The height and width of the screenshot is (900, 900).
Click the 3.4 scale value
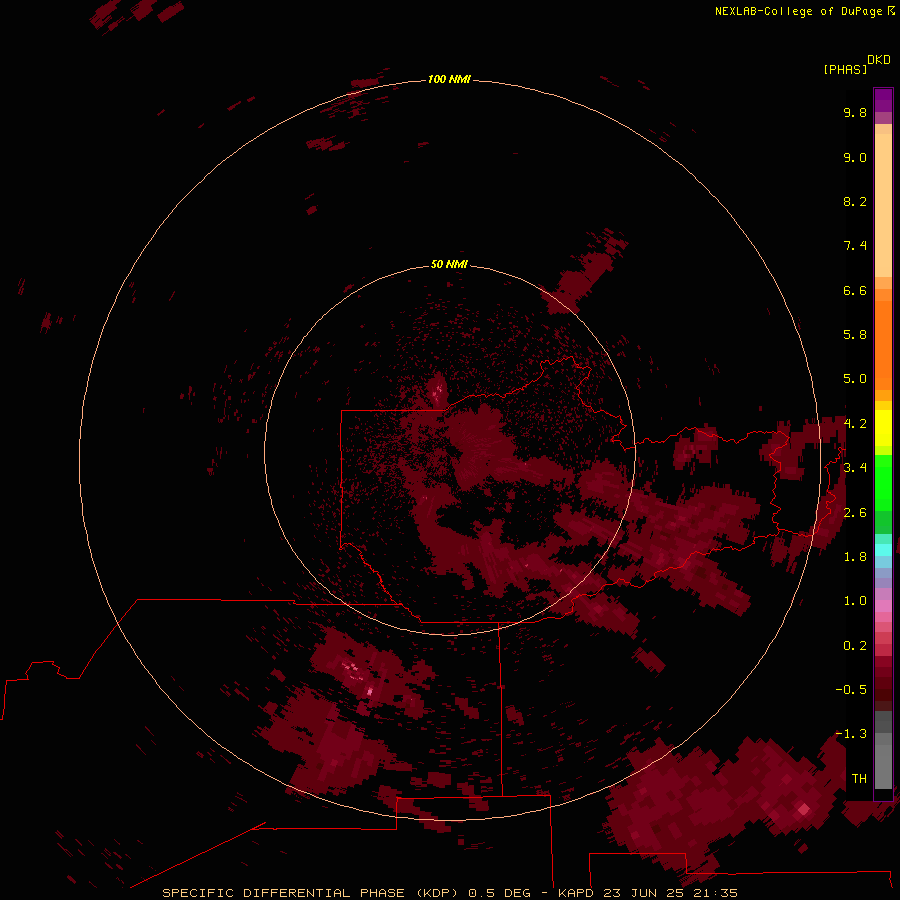[x=855, y=468]
